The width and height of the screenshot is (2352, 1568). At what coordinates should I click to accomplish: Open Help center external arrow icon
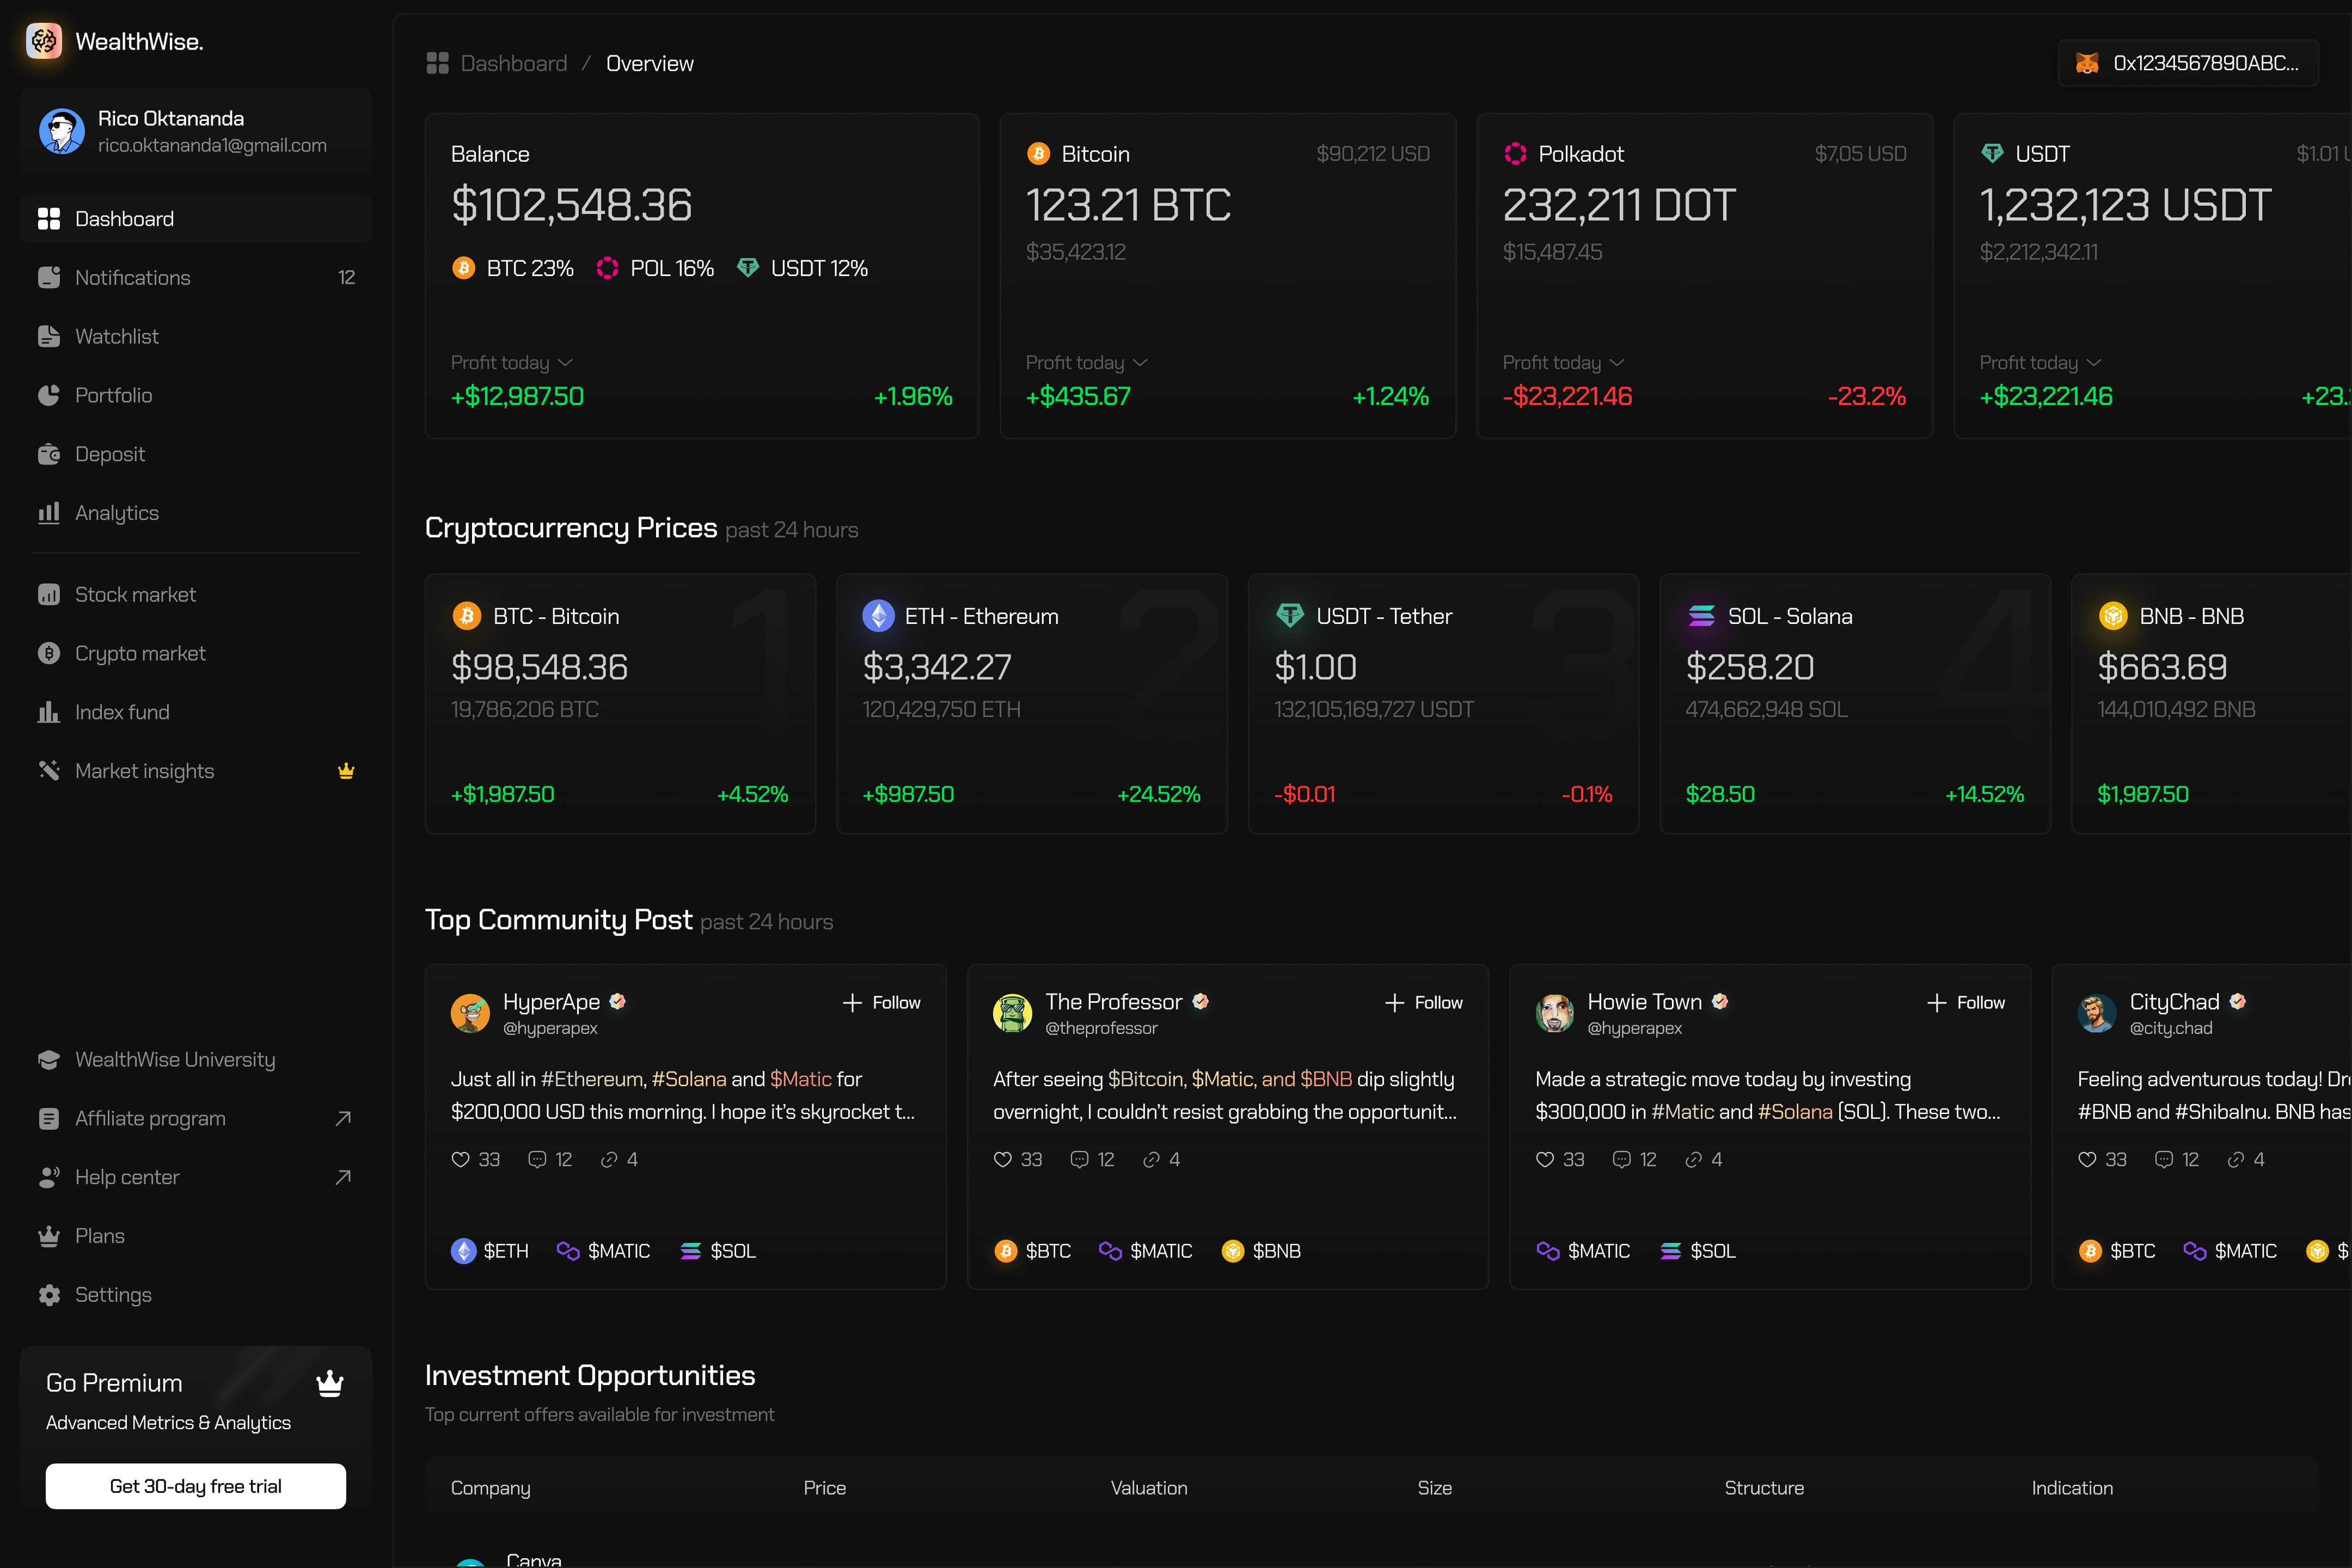(343, 1177)
